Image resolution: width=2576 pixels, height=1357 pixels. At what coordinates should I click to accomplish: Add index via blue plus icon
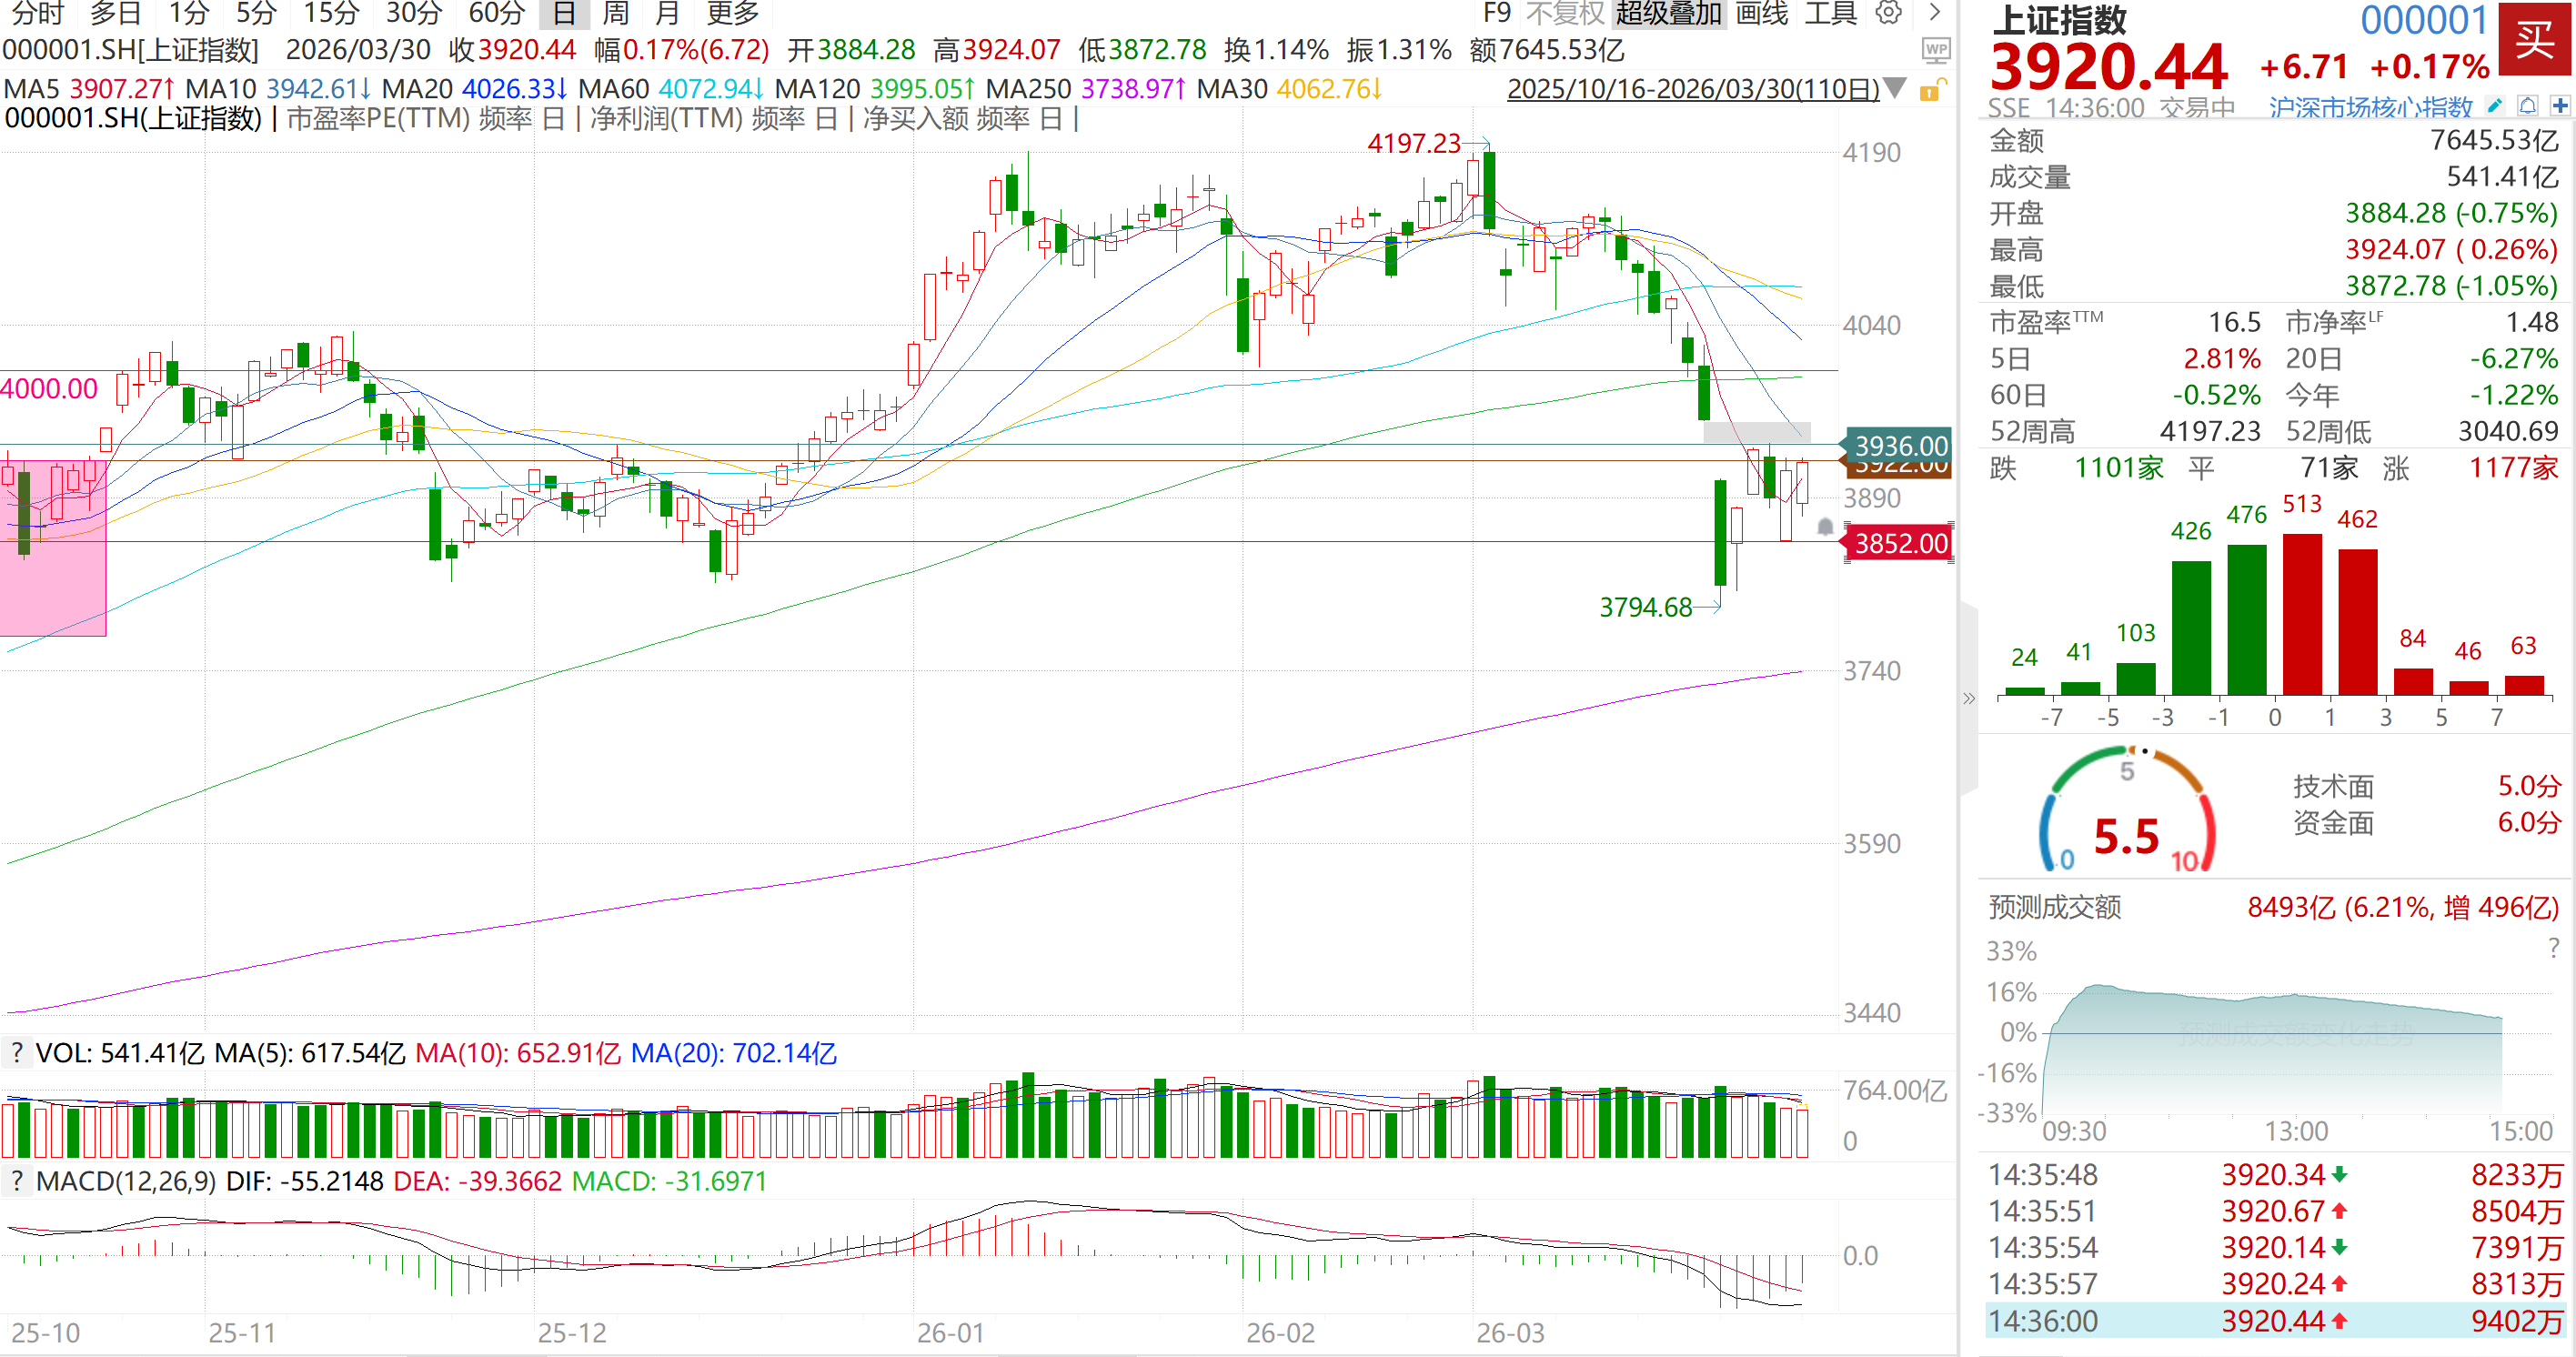[x=2560, y=106]
